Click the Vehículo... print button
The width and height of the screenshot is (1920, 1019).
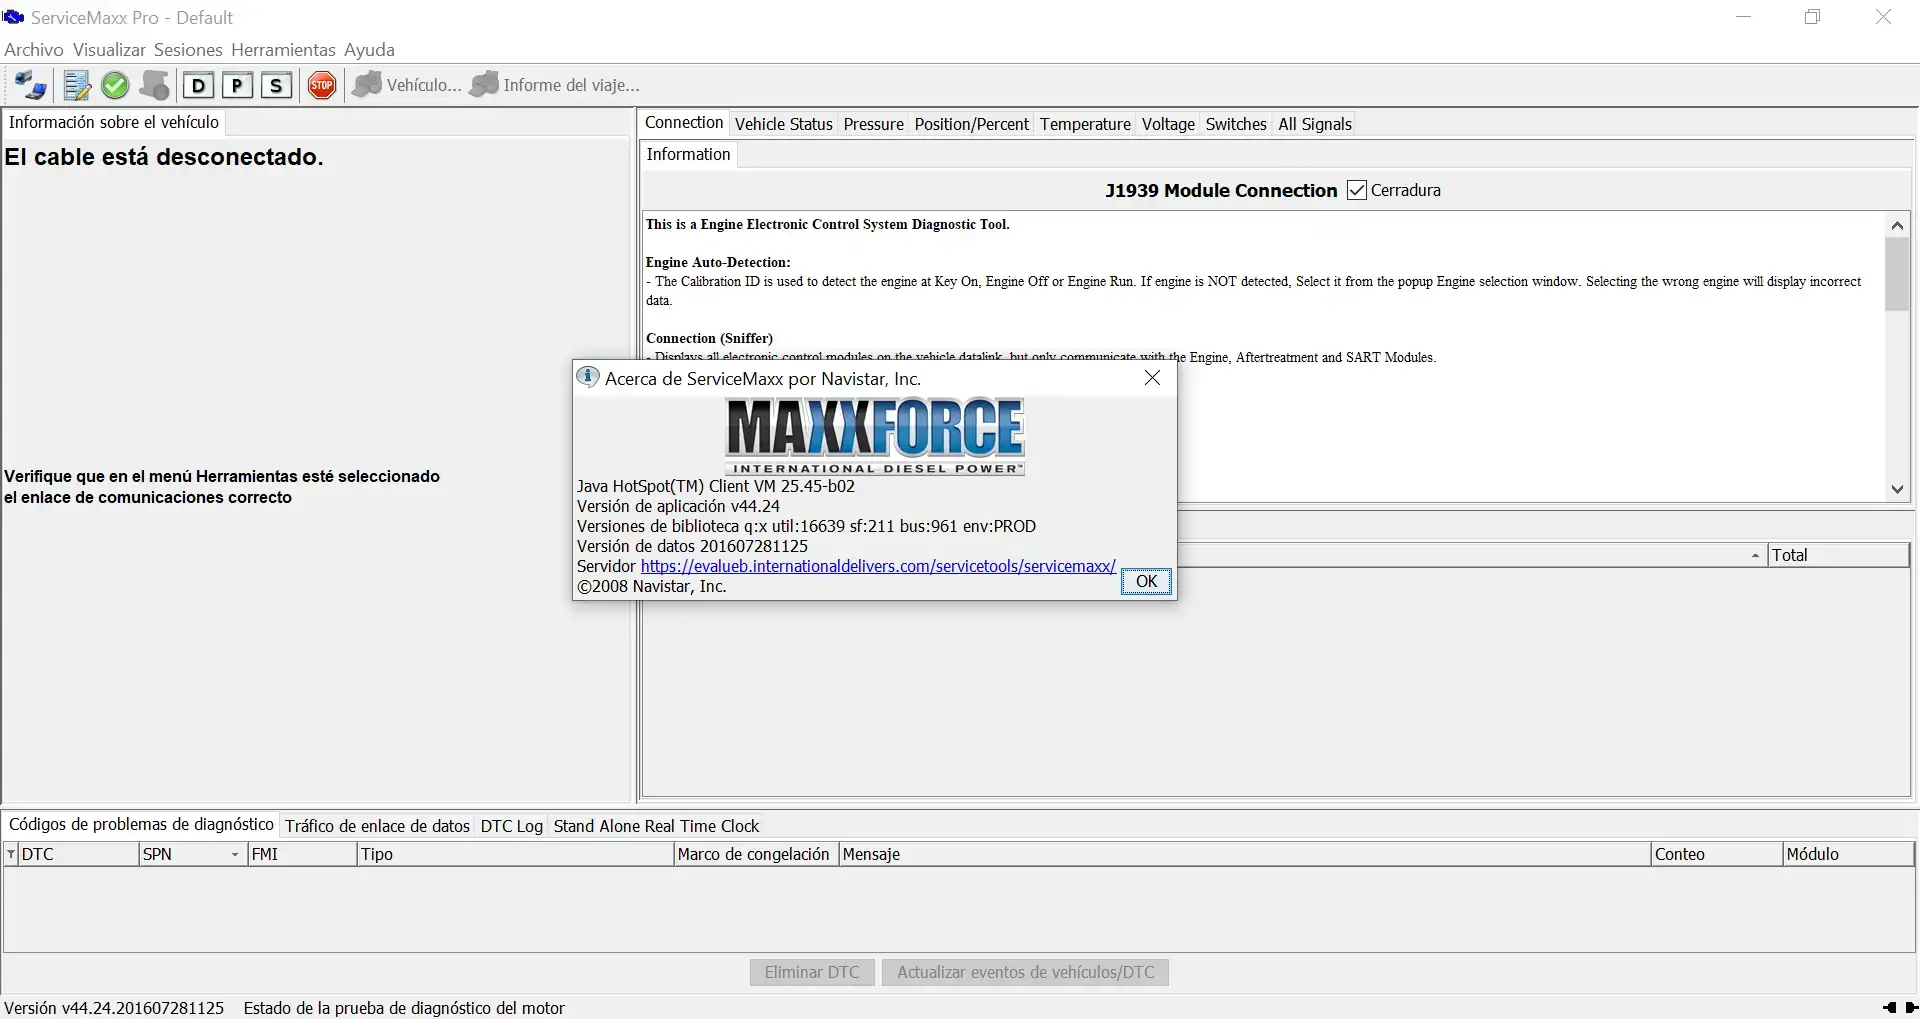[406, 86]
